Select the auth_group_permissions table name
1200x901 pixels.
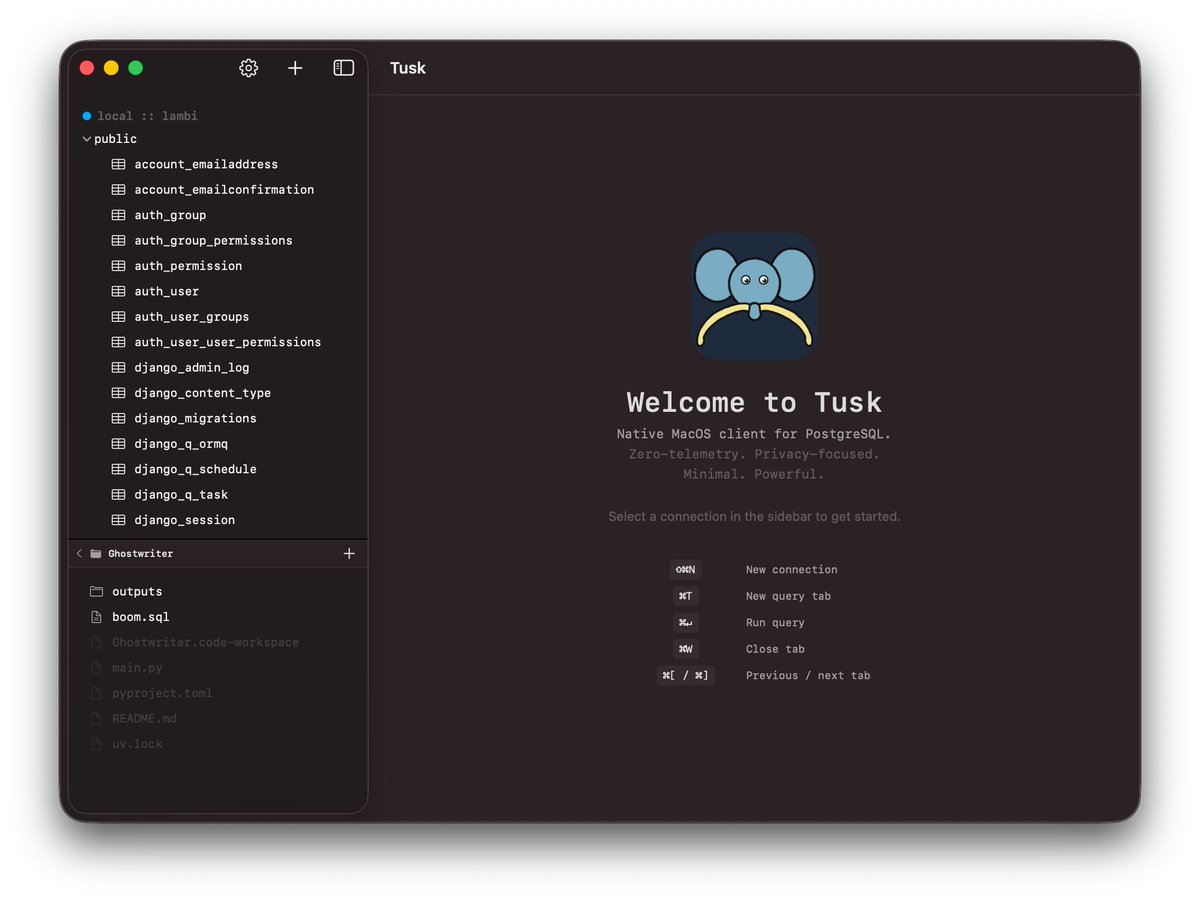[x=213, y=241]
